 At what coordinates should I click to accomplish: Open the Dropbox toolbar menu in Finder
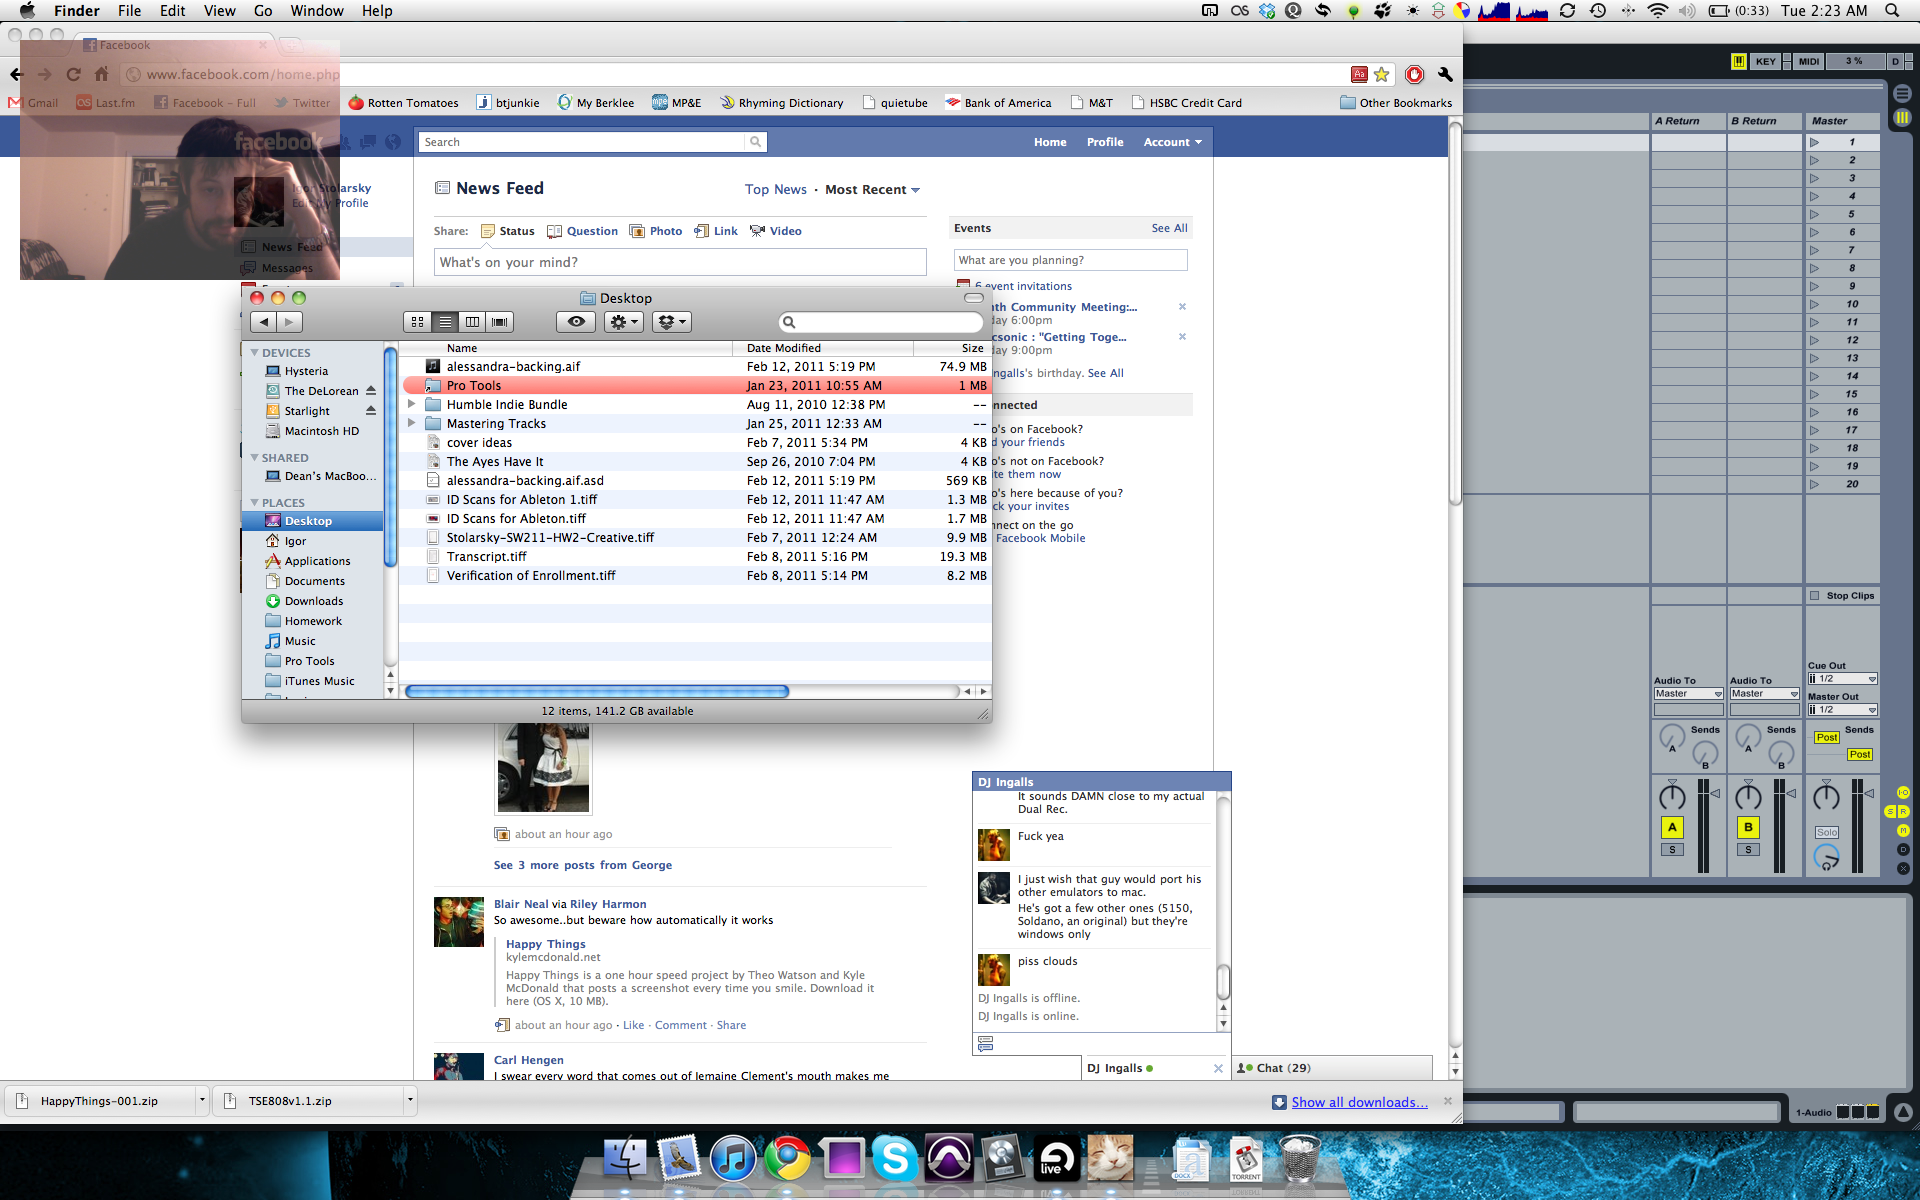click(671, 322)
